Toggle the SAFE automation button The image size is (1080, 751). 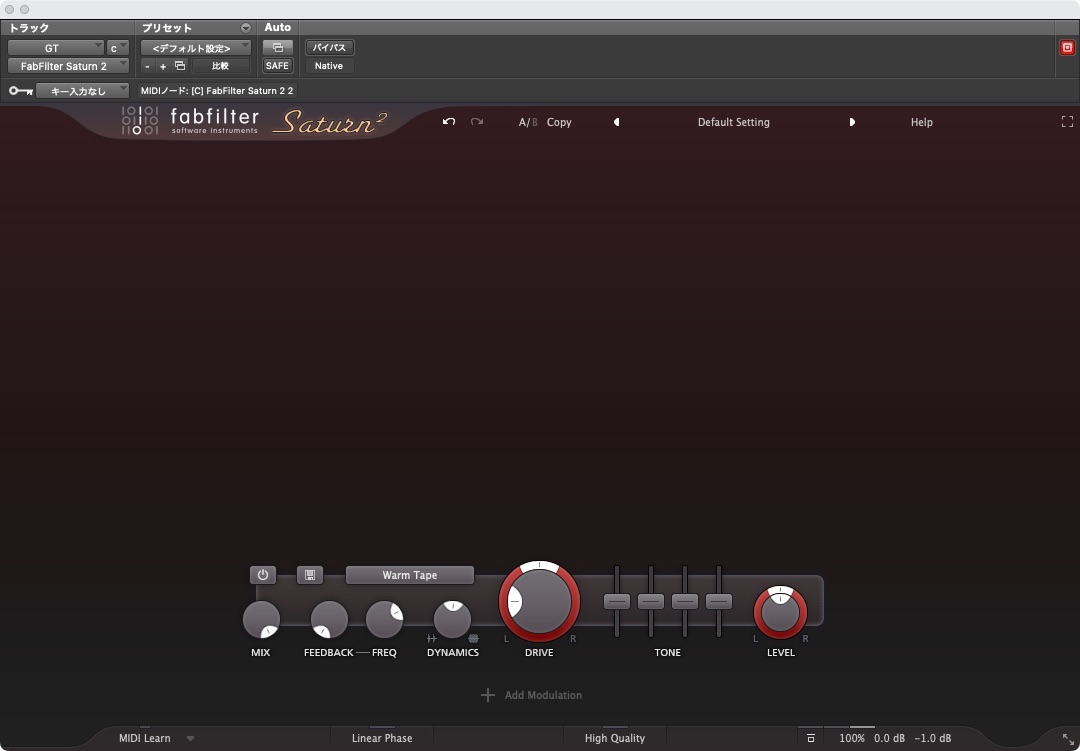(x=278, y=65)
